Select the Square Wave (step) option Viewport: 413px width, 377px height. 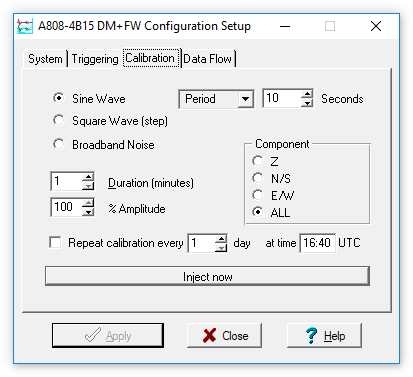click(x=110, y=121)
